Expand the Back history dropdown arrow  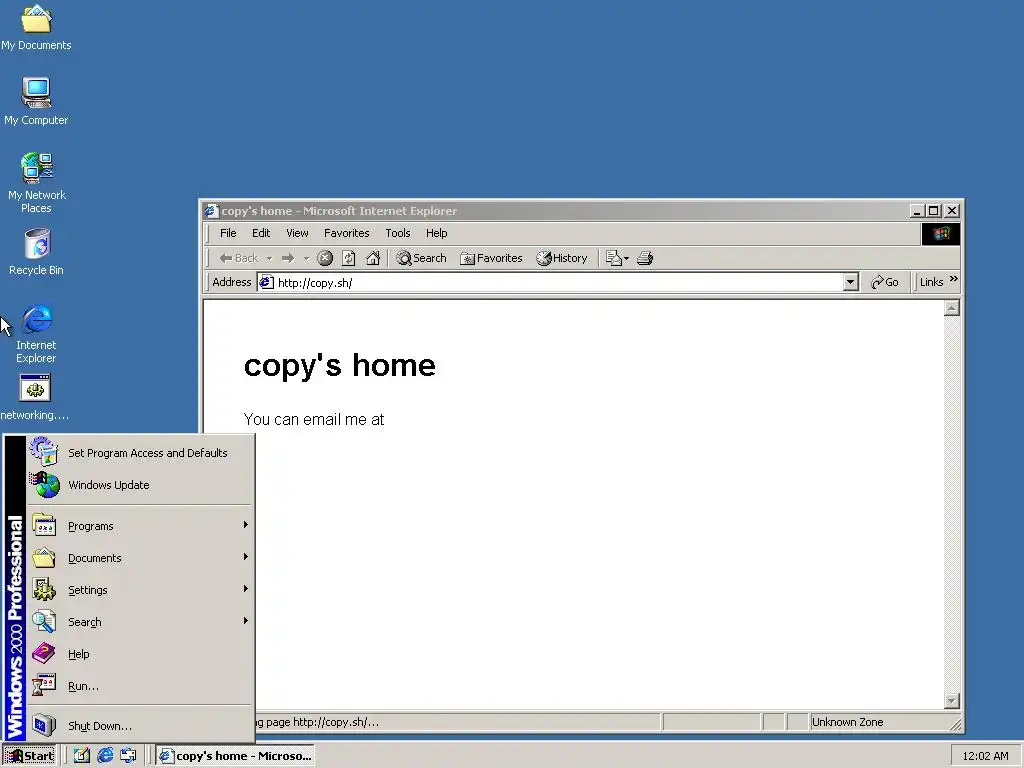click(x=269, y=259)
